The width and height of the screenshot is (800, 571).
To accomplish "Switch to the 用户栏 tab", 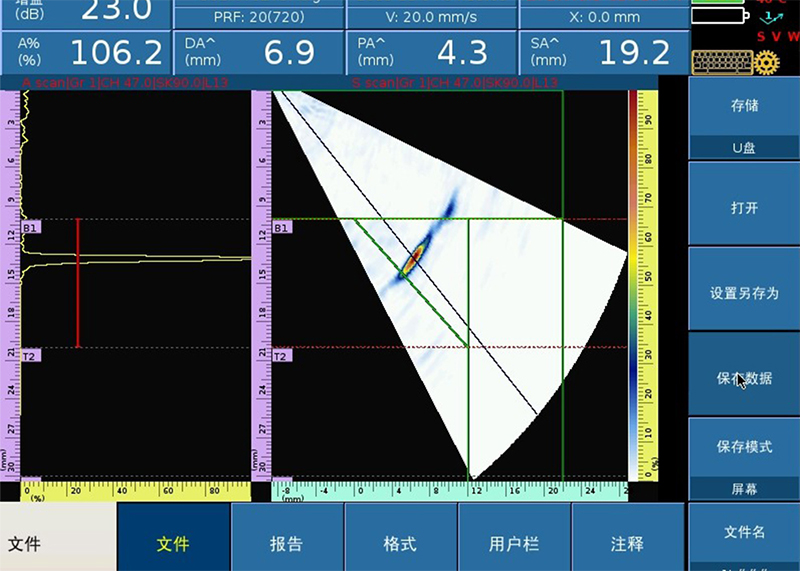I will [514, 537].
